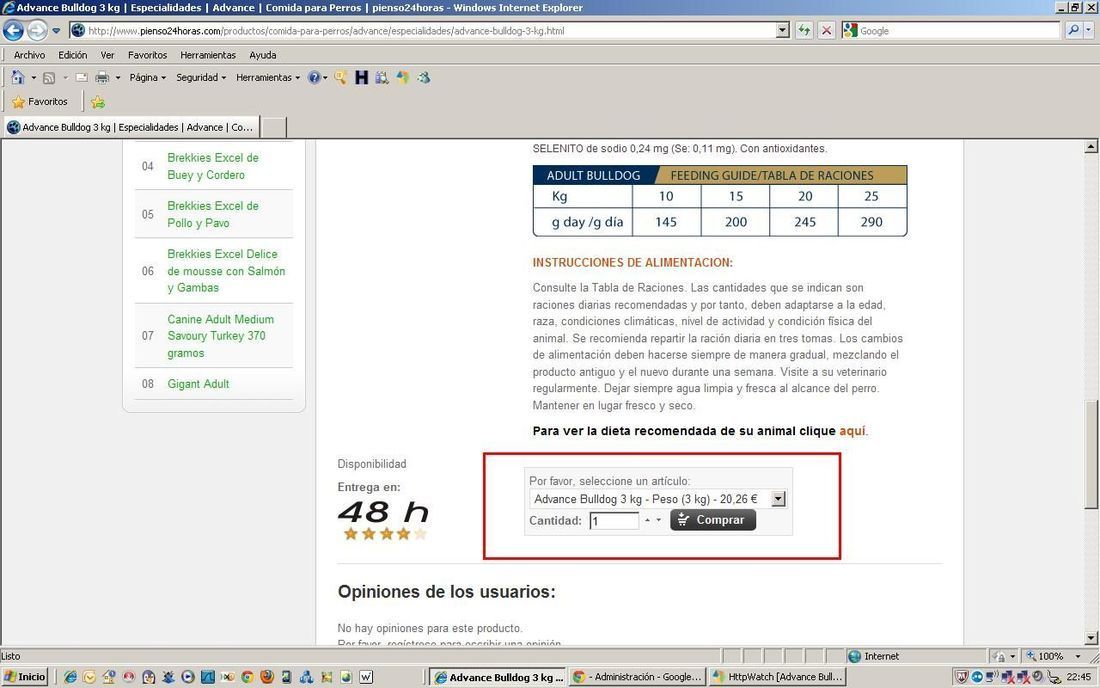The image size is (1100, 688).
Task: Decrease quantity with the down arrow
Action: (659, 520)
